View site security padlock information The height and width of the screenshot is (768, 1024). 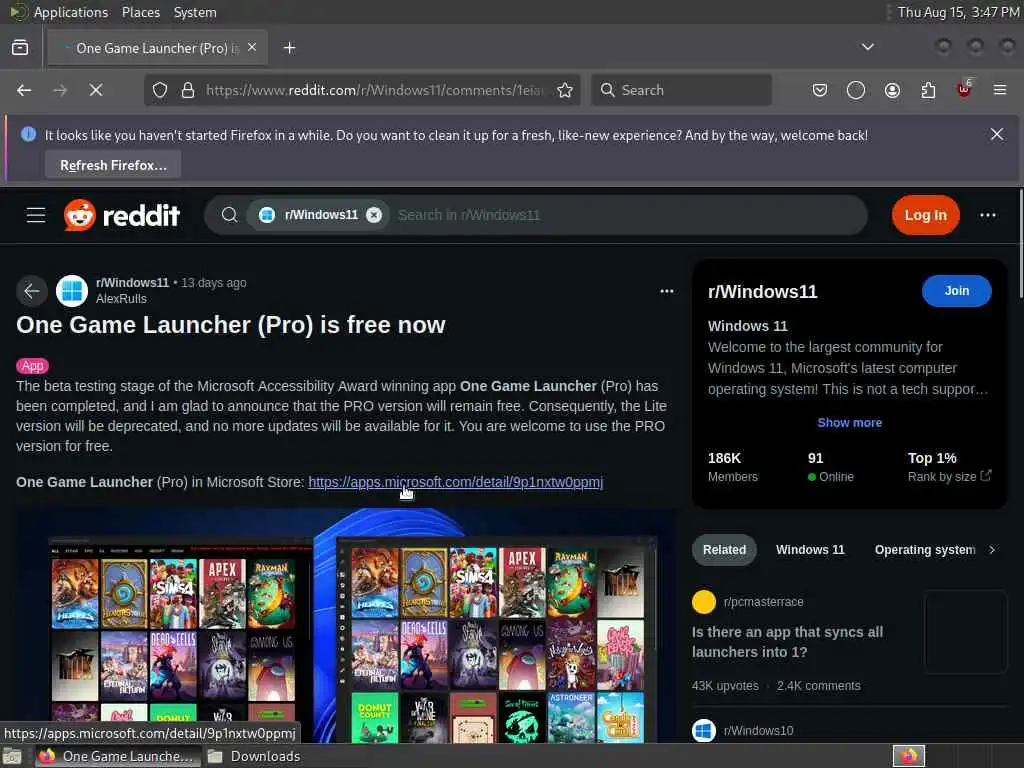coord(188,90)
